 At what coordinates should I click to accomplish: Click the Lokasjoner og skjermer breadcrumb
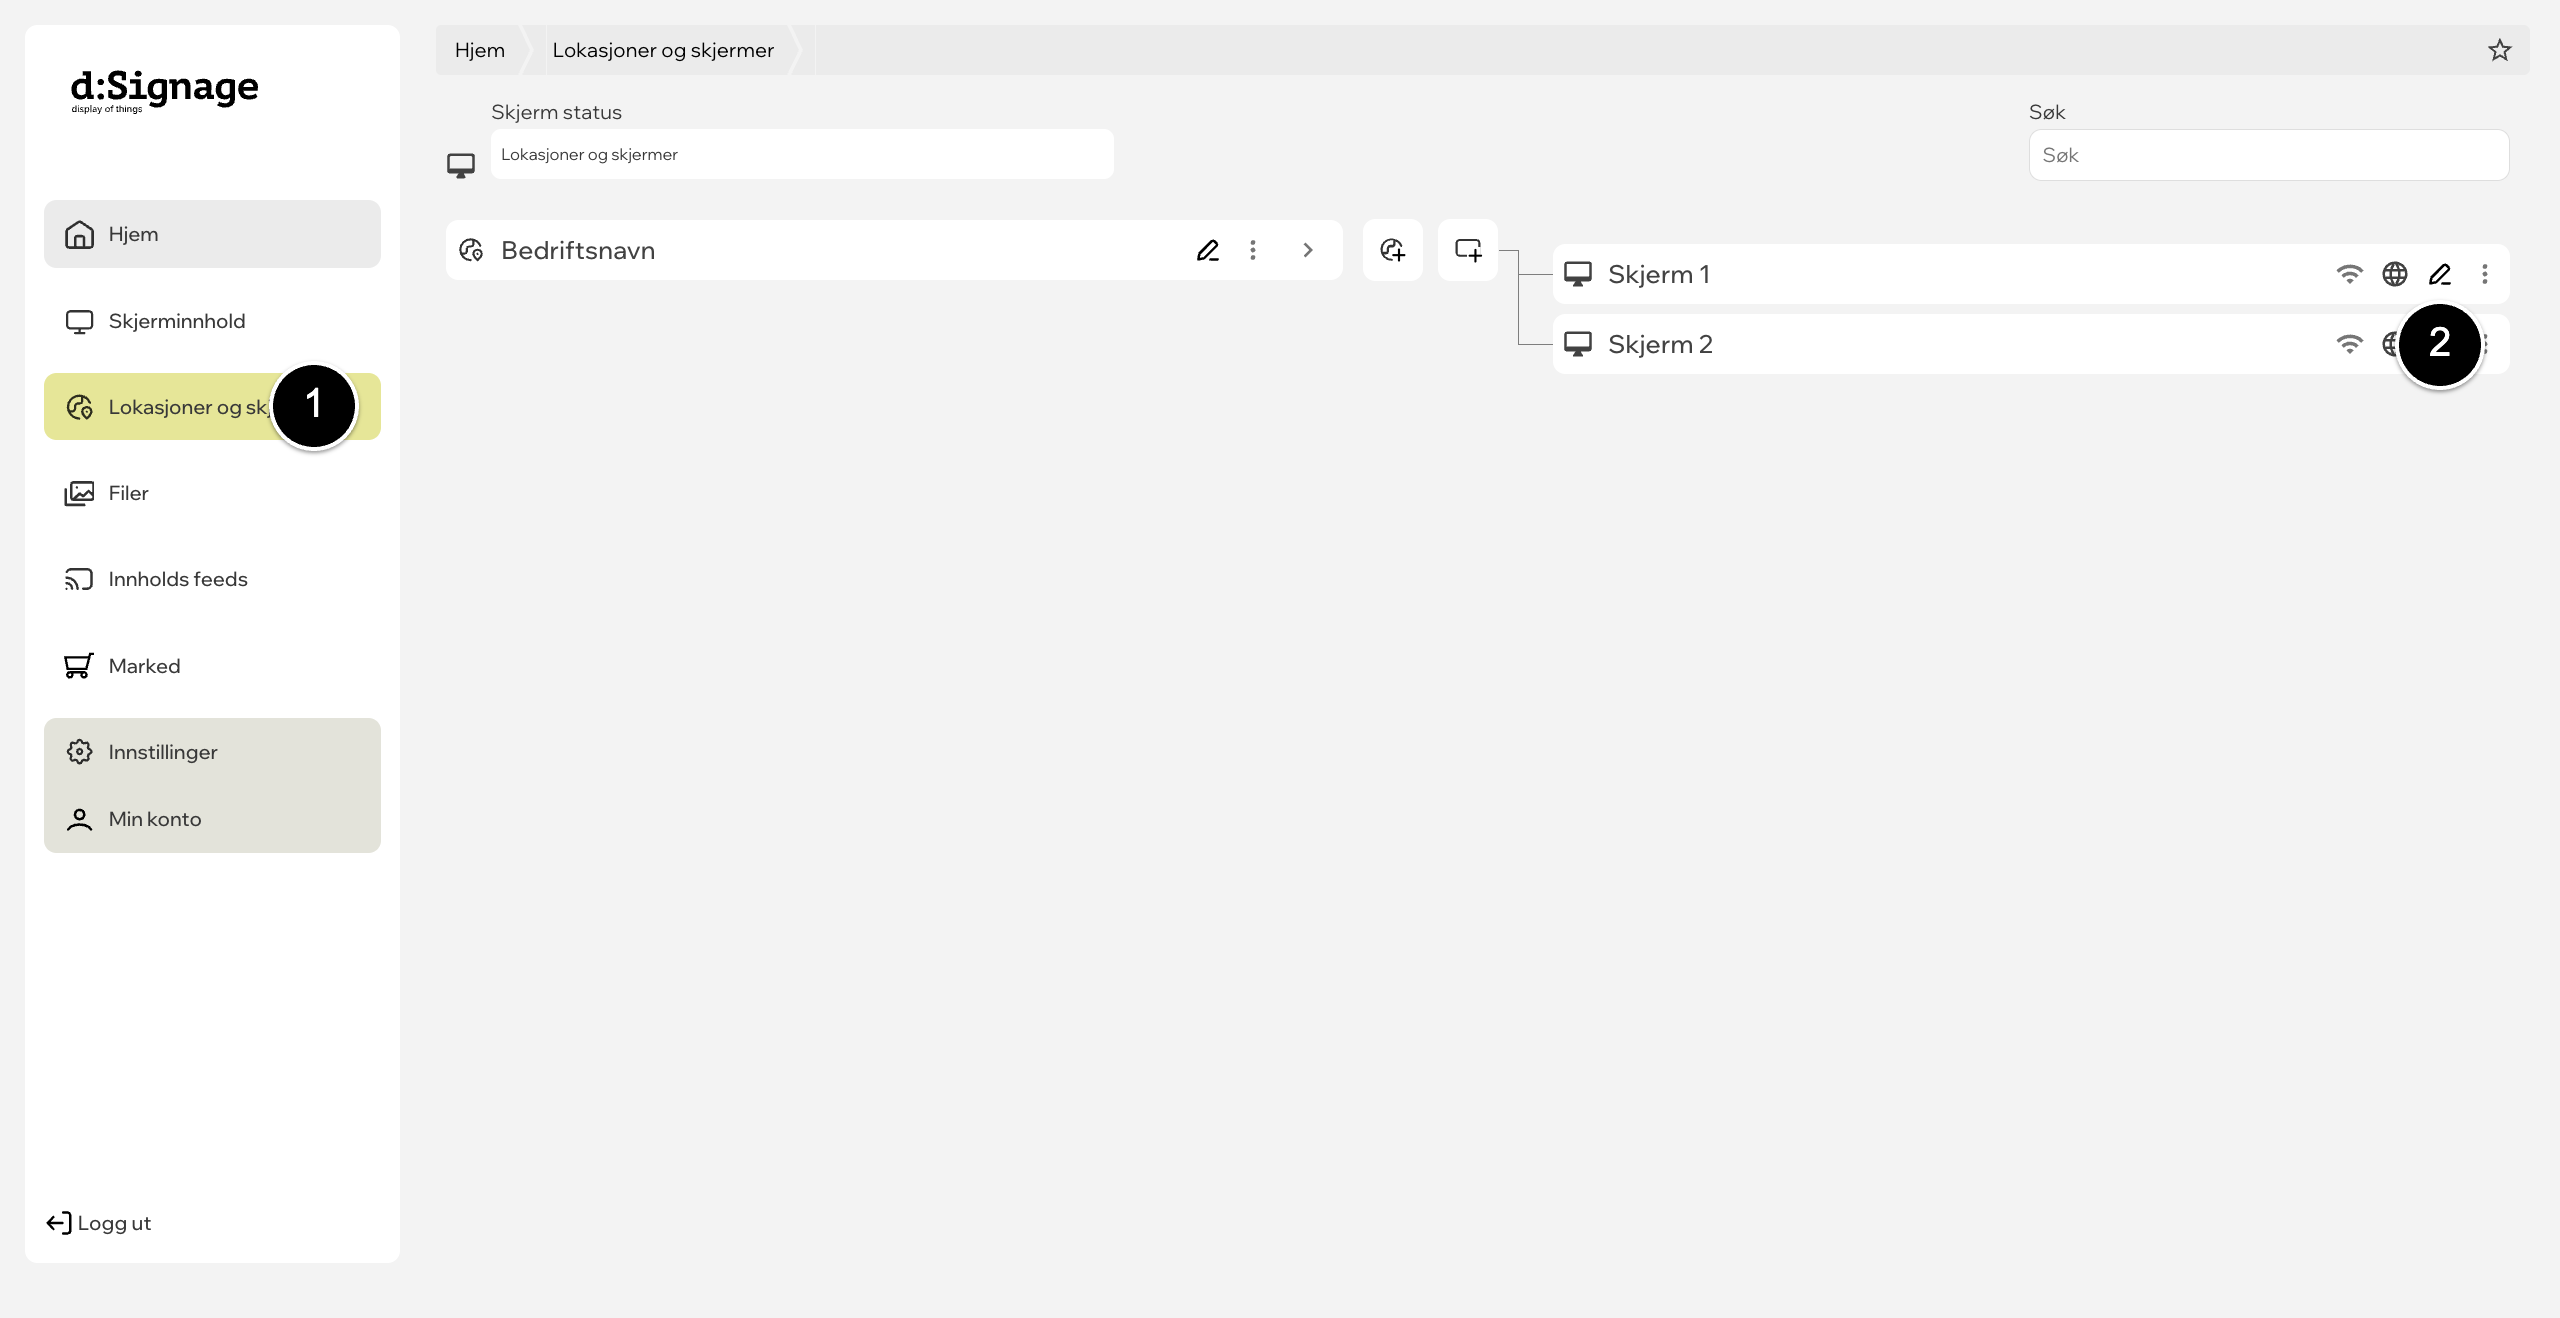click(663, 50)
